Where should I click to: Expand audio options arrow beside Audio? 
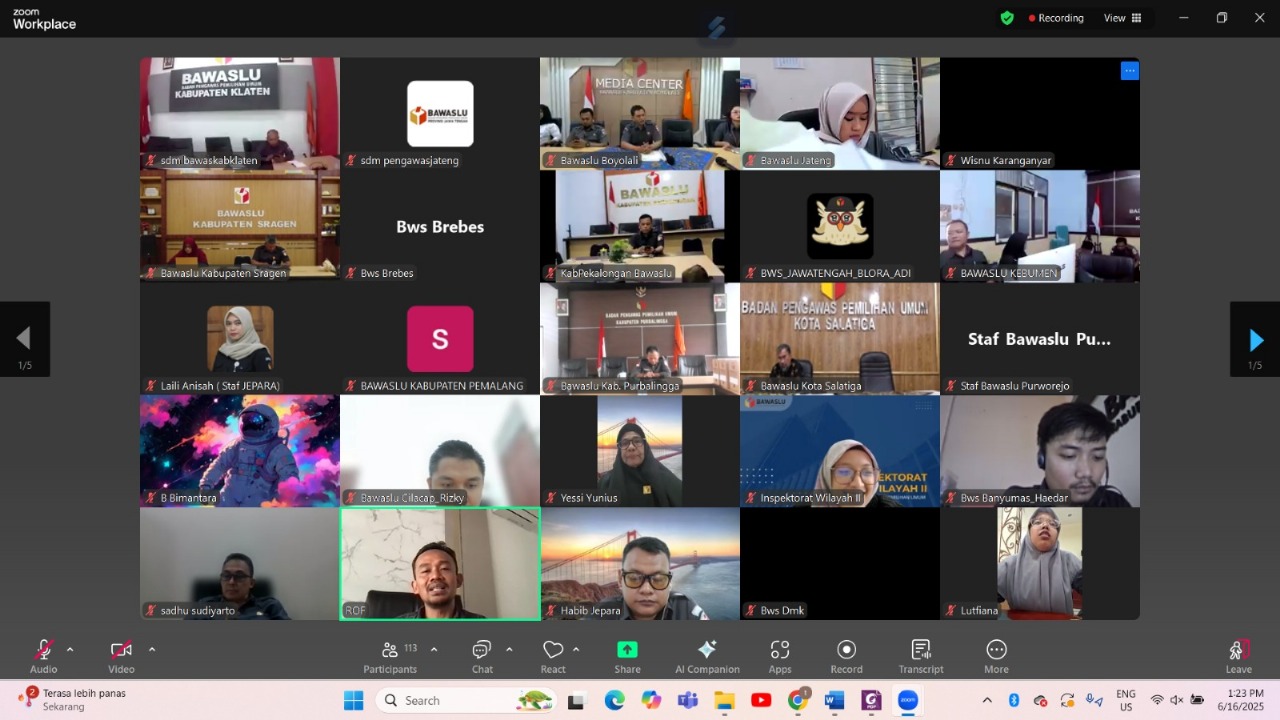pyautogui.click(x=70, y=650)
